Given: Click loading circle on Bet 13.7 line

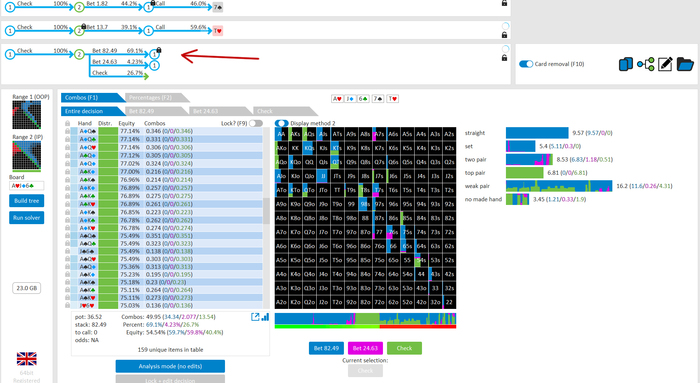Looking at the screenshot, I should [x=505, y=26].
